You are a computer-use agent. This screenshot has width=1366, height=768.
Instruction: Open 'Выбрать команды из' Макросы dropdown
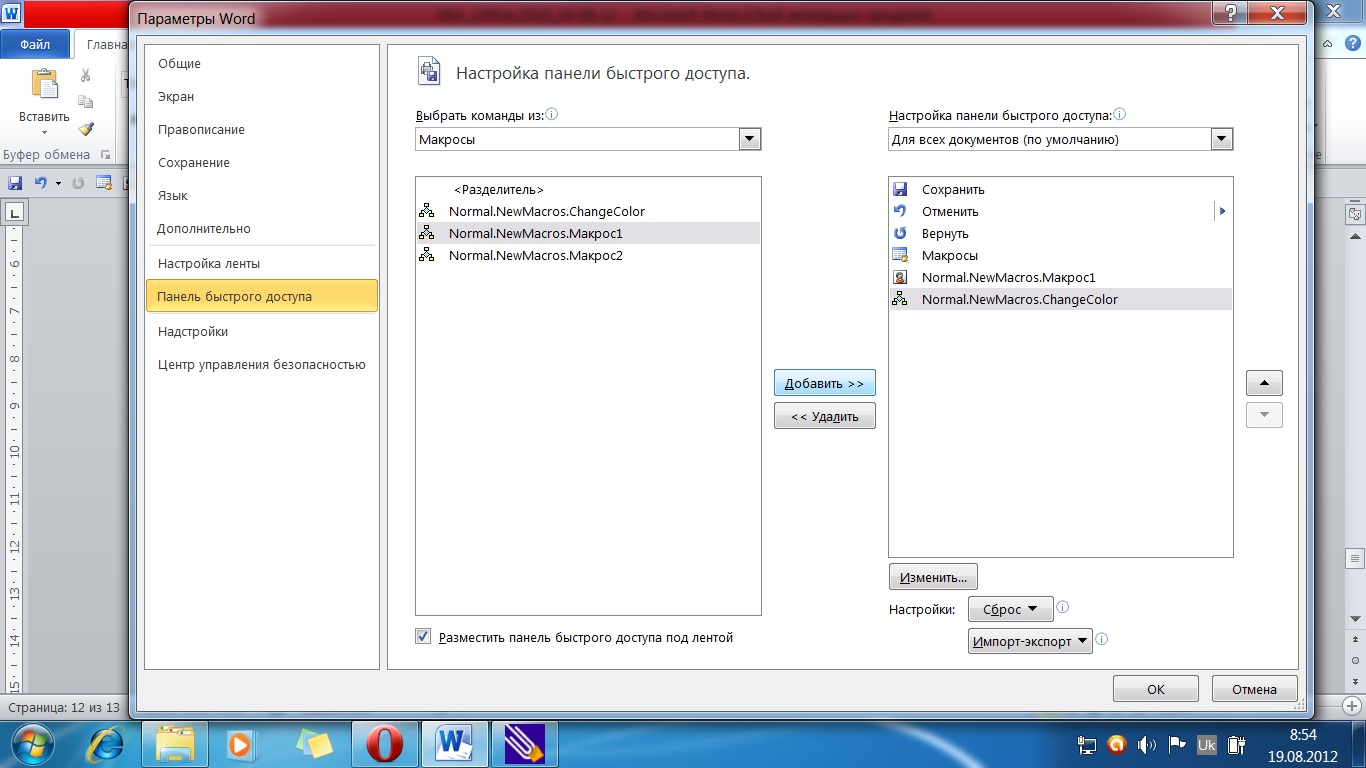[x=750, y=140]
